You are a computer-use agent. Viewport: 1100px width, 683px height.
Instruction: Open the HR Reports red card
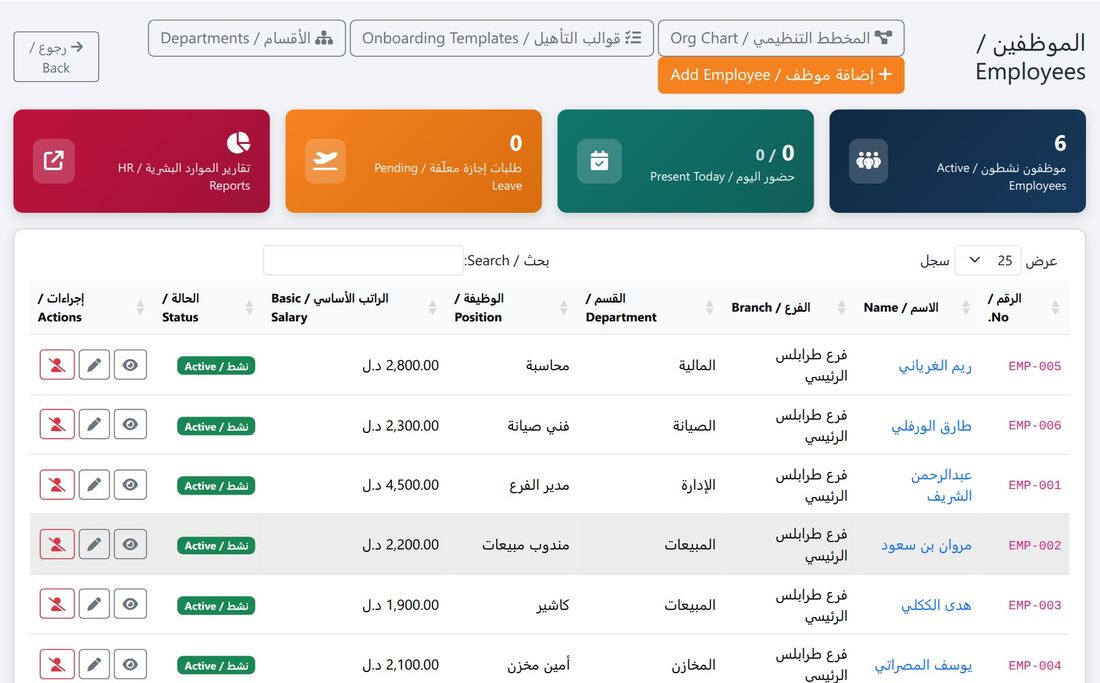pos(142,161)
